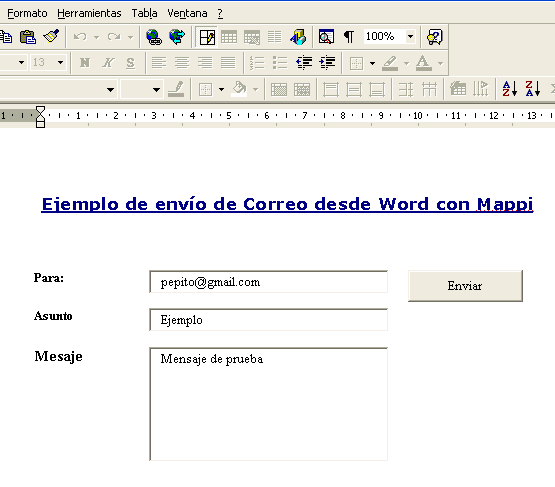The height and width of the screenshot is (487, 555).
Task: Click the Merge Cells icon
Action: (x=279, y=89)
